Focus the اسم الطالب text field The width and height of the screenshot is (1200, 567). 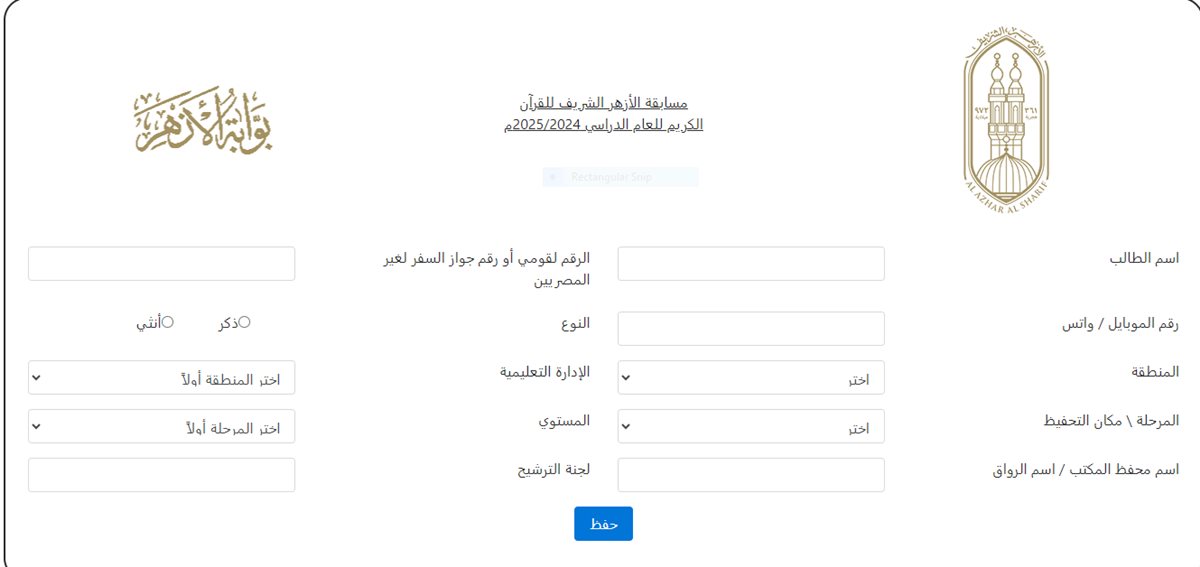(x=751, y=264)
